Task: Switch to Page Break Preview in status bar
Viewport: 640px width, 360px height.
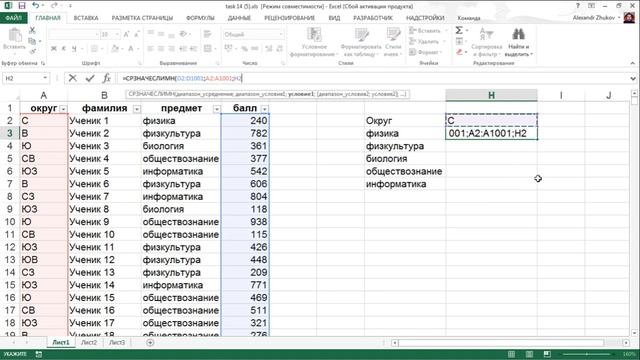Action: (547, 354)
